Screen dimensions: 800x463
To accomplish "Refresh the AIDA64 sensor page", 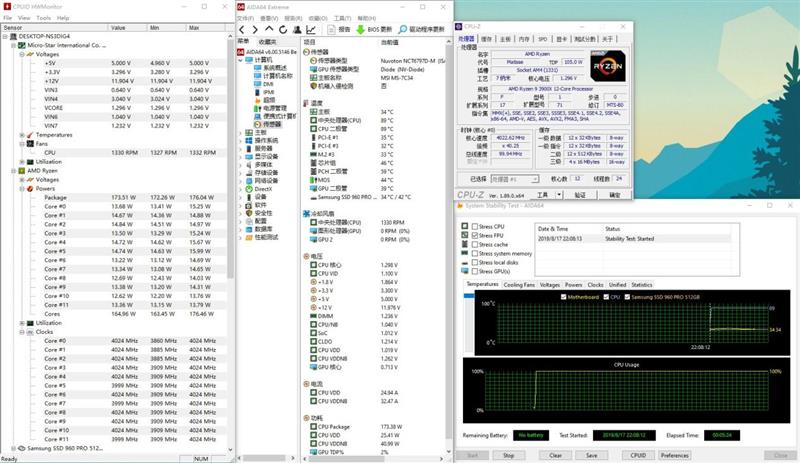I will pyautogui.click(x=283, y=30).
